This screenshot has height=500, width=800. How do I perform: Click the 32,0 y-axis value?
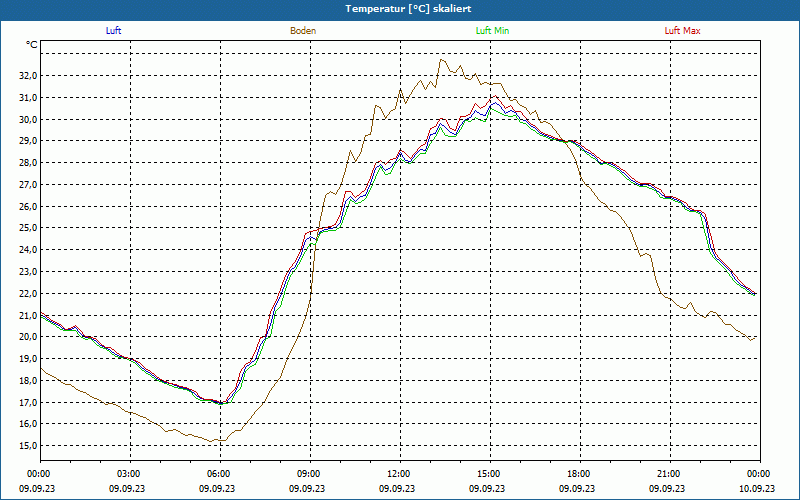pyautogui.click(x=27, y=76)
